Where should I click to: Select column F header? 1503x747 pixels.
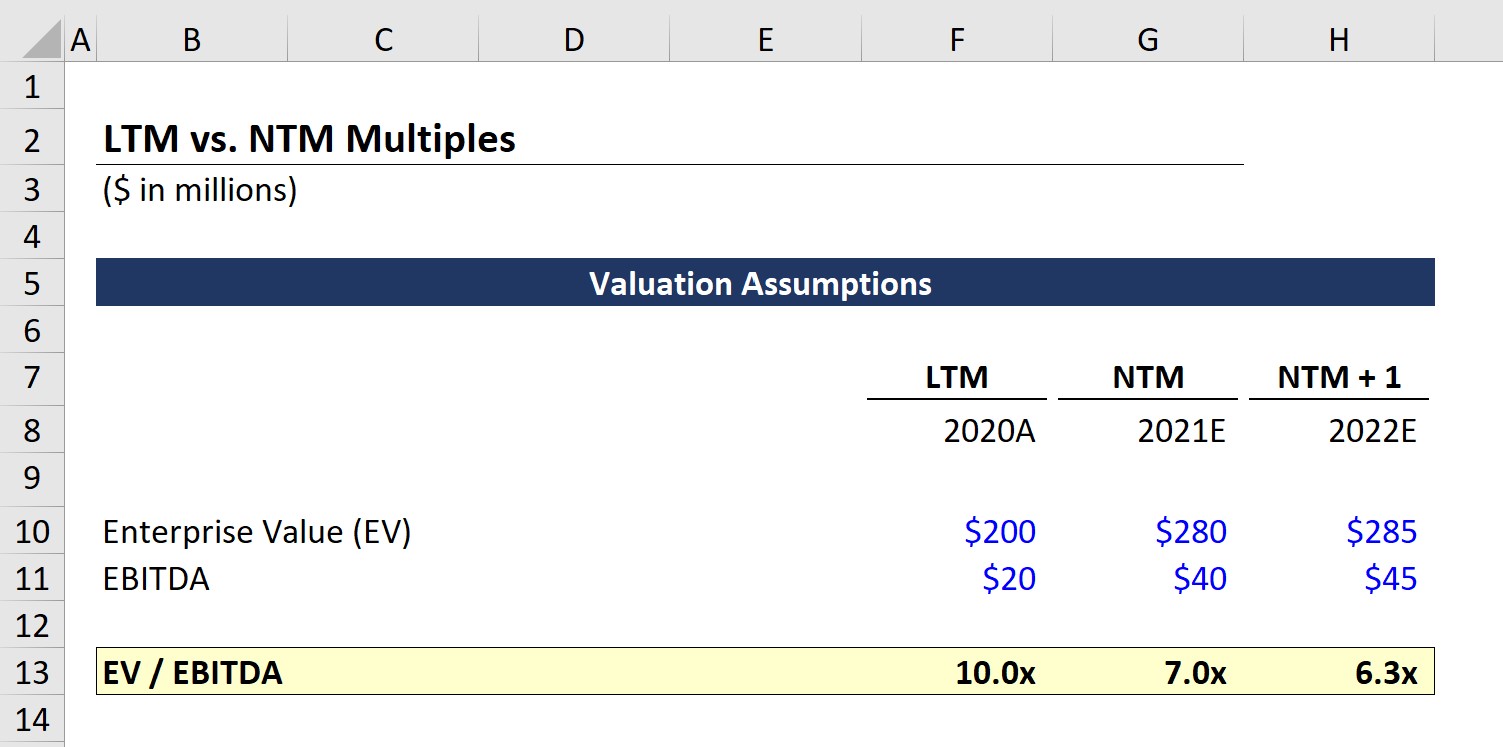[x=956, y=39]
